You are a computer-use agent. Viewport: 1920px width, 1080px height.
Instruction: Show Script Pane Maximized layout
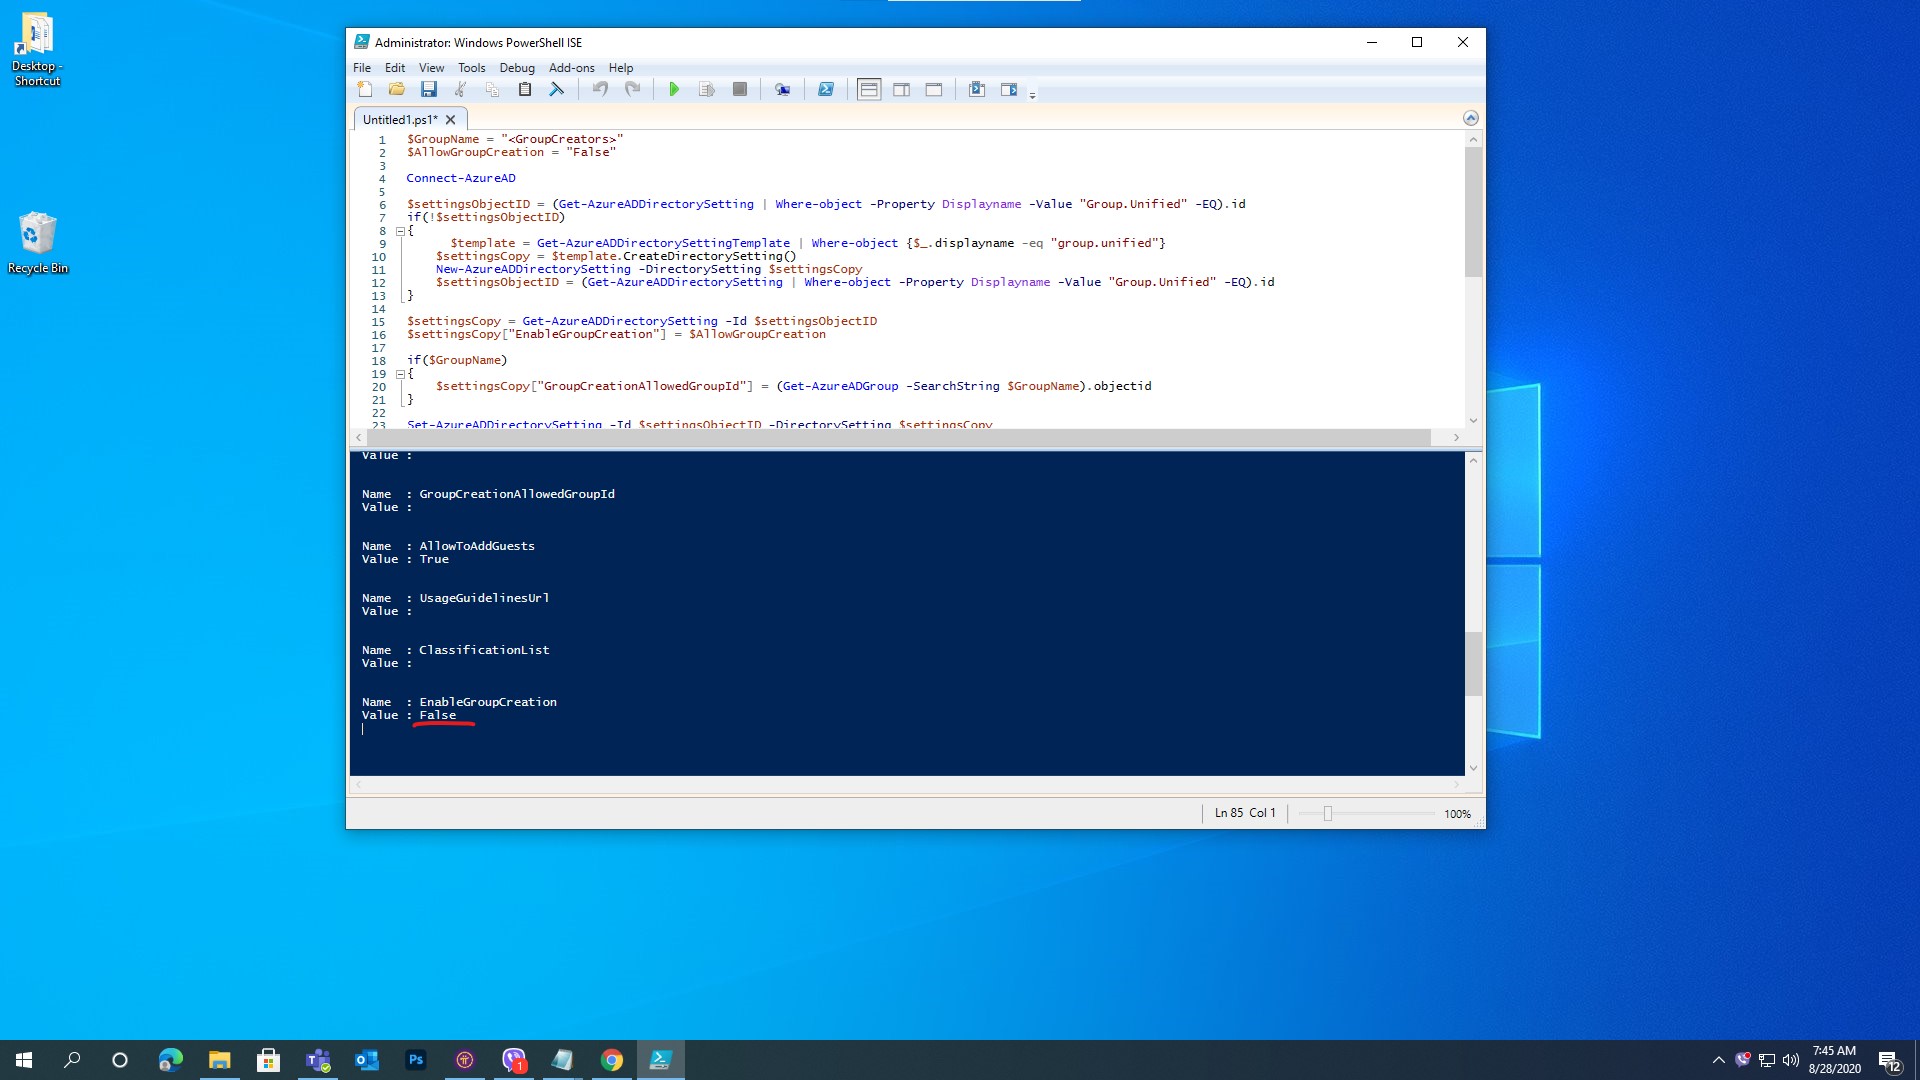point(934,90)
